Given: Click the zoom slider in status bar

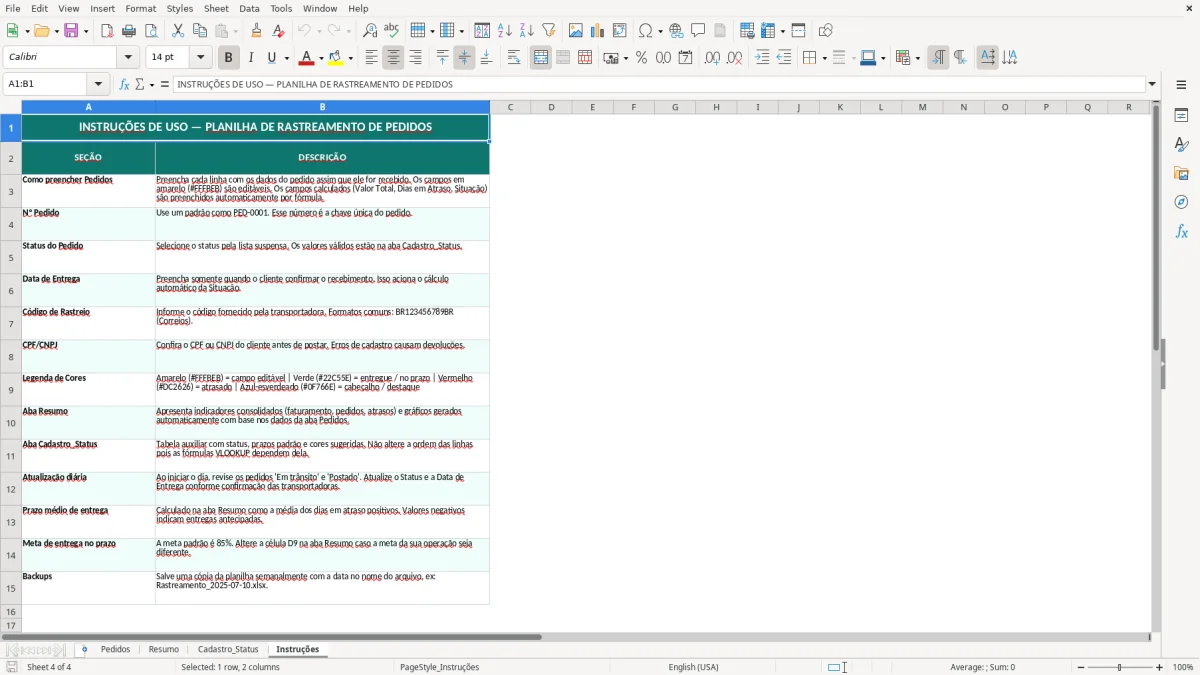Looking at the screenshot, I should [x=1120, y=667].
